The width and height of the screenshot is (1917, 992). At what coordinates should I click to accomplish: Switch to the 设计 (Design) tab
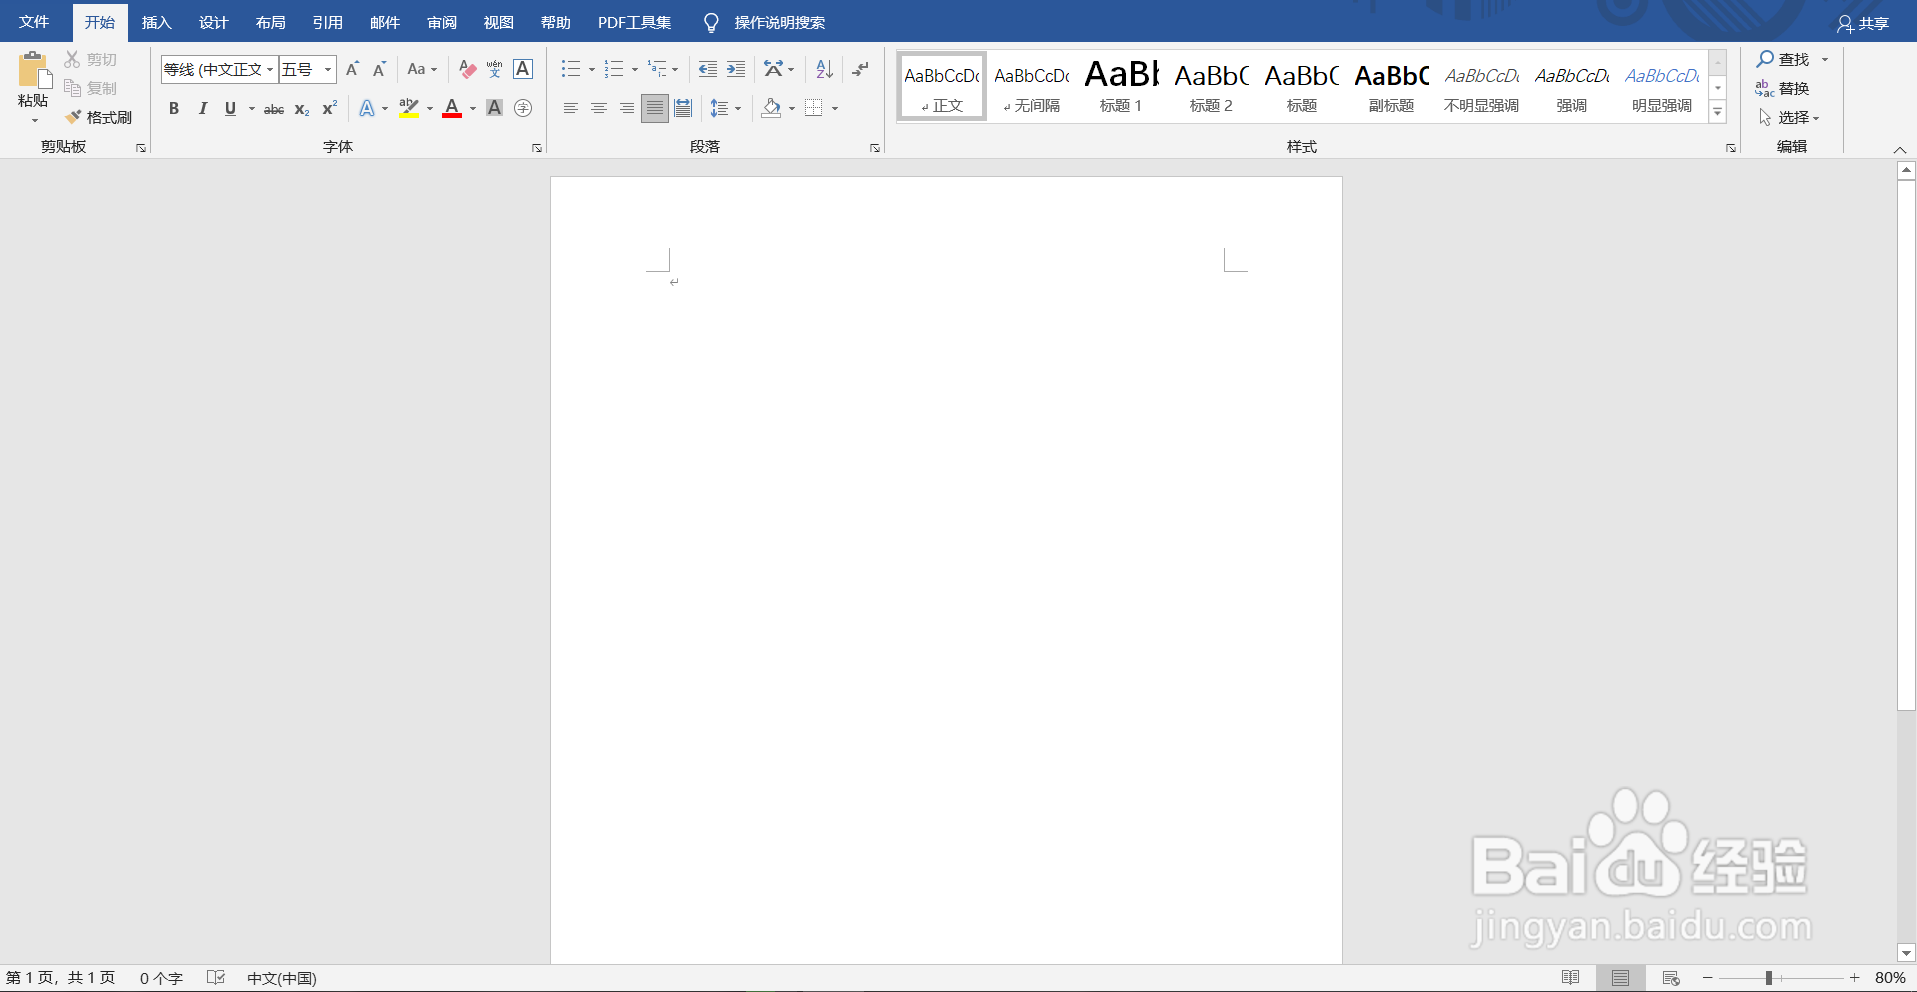[x=214, y=22]
